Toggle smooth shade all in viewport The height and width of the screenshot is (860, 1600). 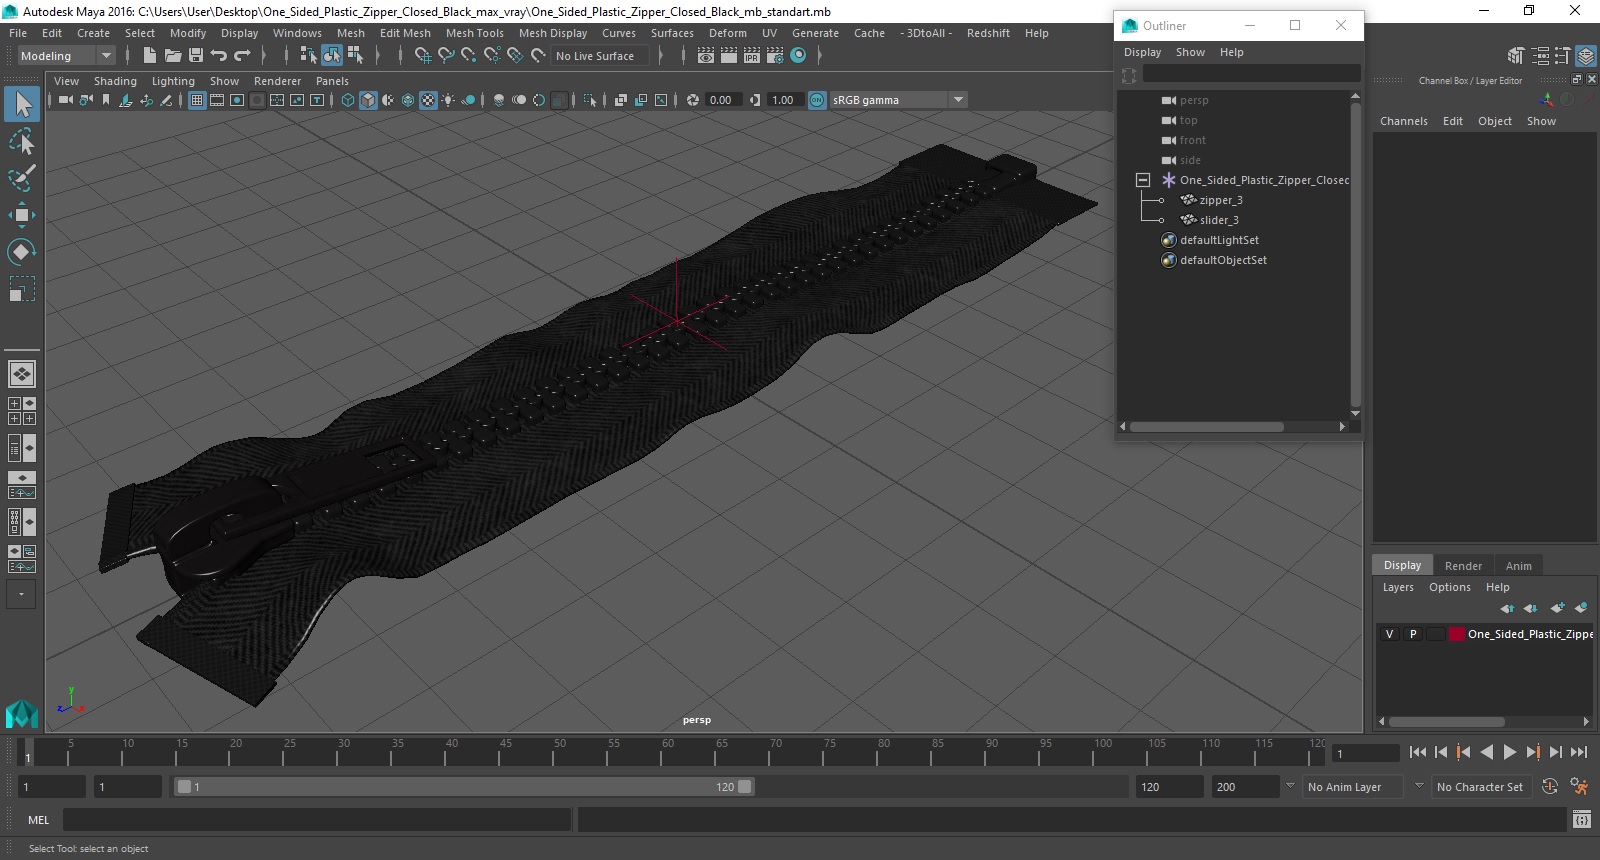[368, 100]
